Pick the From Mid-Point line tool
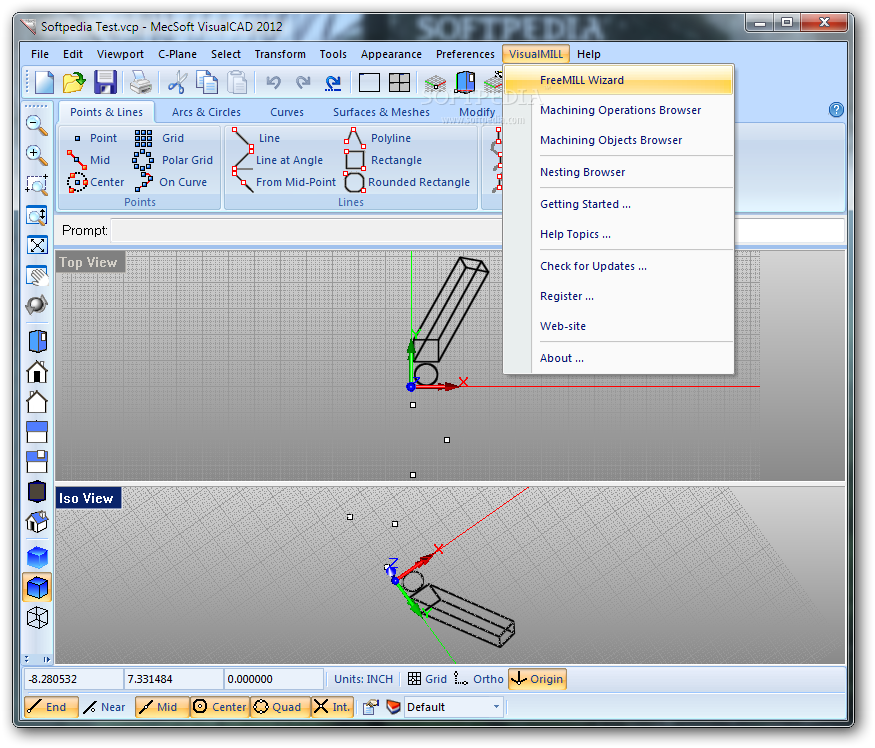Screen dimensions: 875x748 click(284, 182)
